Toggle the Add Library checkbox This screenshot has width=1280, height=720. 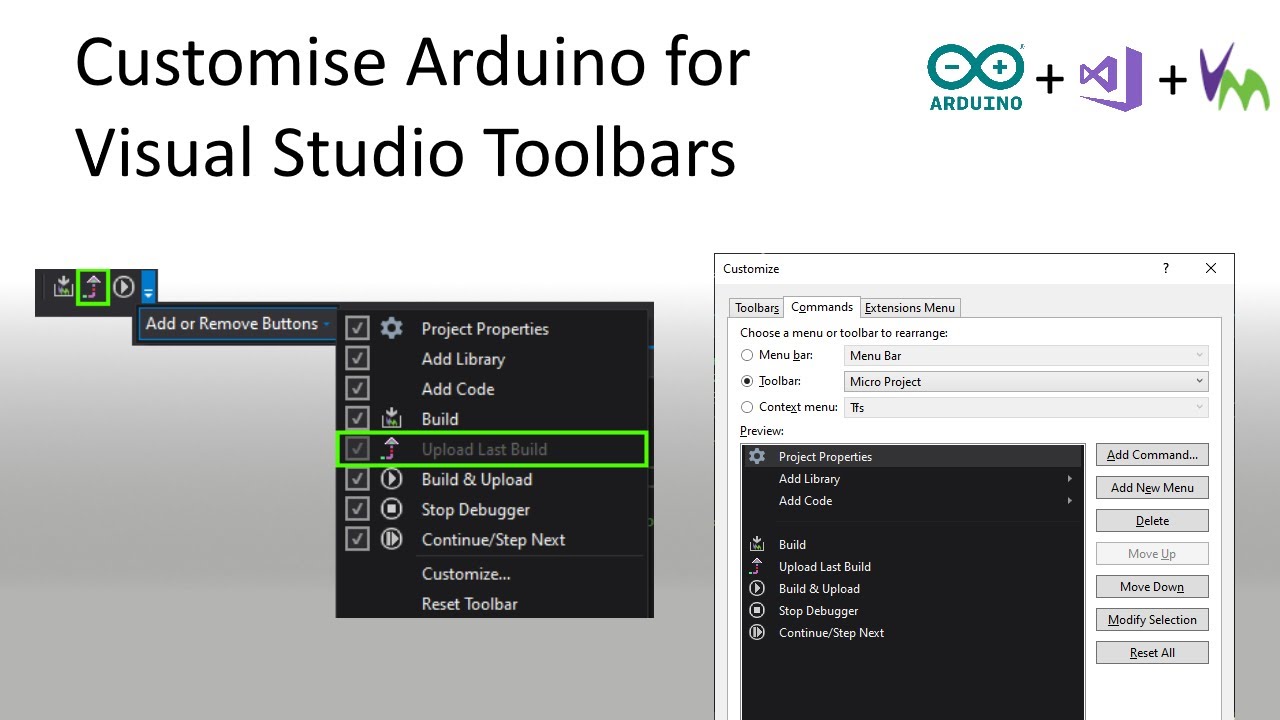357,358
